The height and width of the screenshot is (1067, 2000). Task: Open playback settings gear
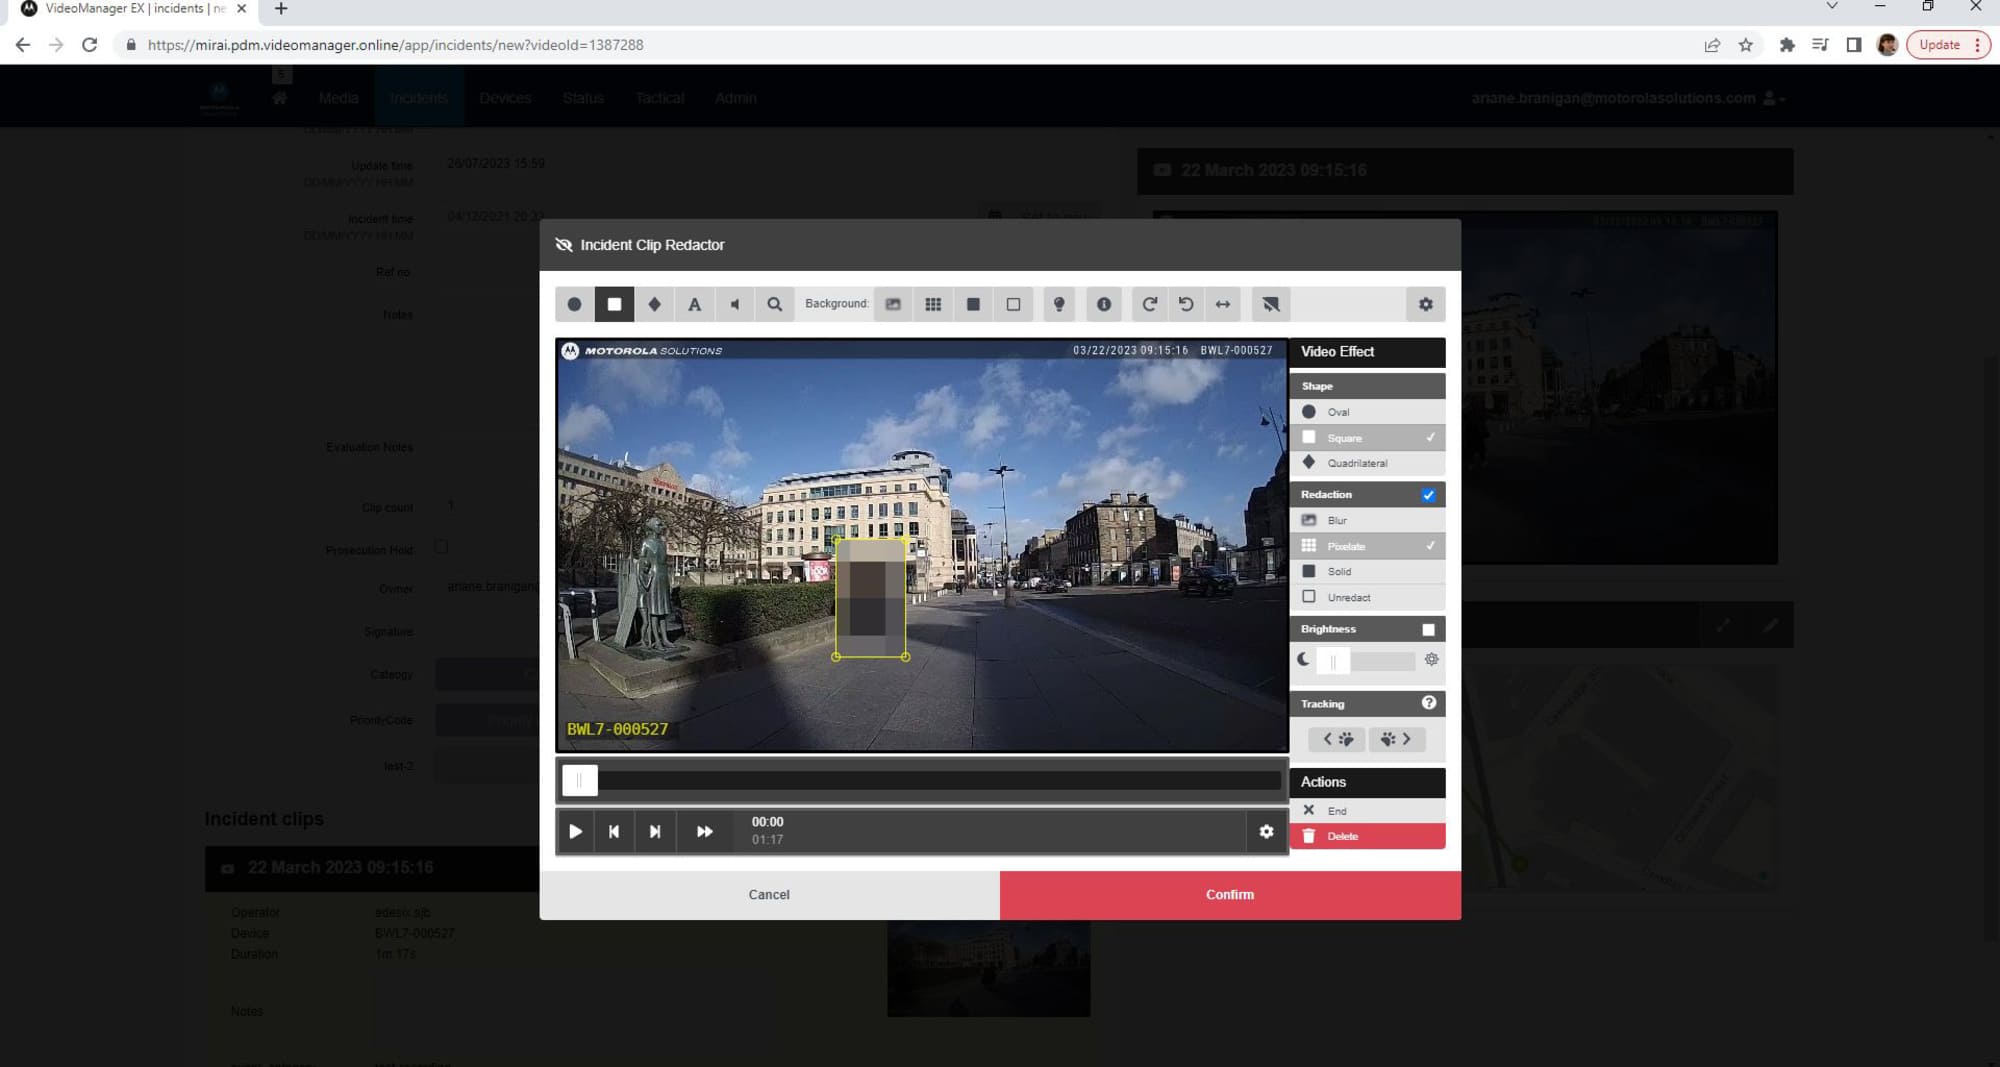click(1266, 831)
